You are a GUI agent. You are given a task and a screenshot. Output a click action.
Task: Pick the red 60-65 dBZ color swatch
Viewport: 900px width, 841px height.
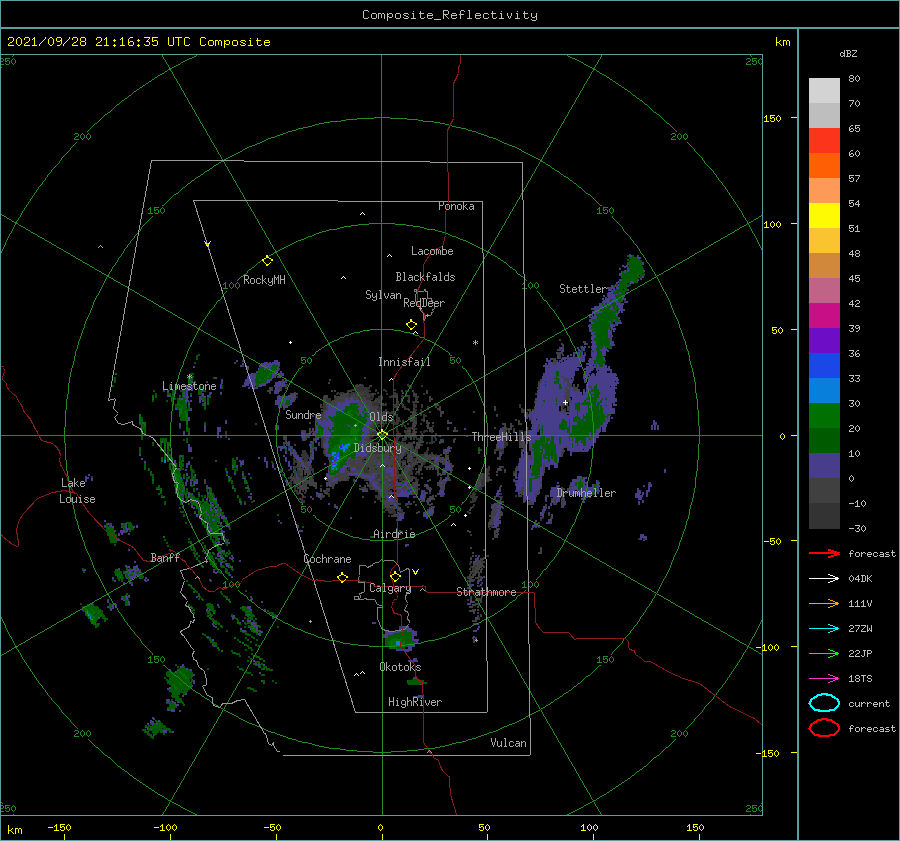(824, 141)
